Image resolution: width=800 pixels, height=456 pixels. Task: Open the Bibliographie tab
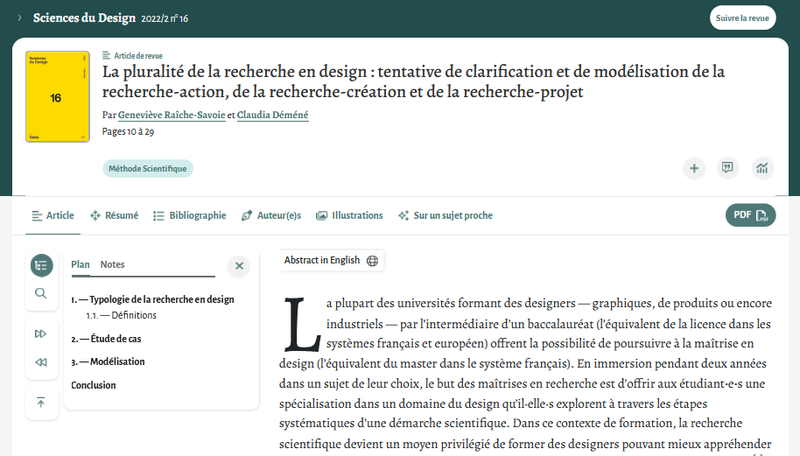tap(190, 215)
